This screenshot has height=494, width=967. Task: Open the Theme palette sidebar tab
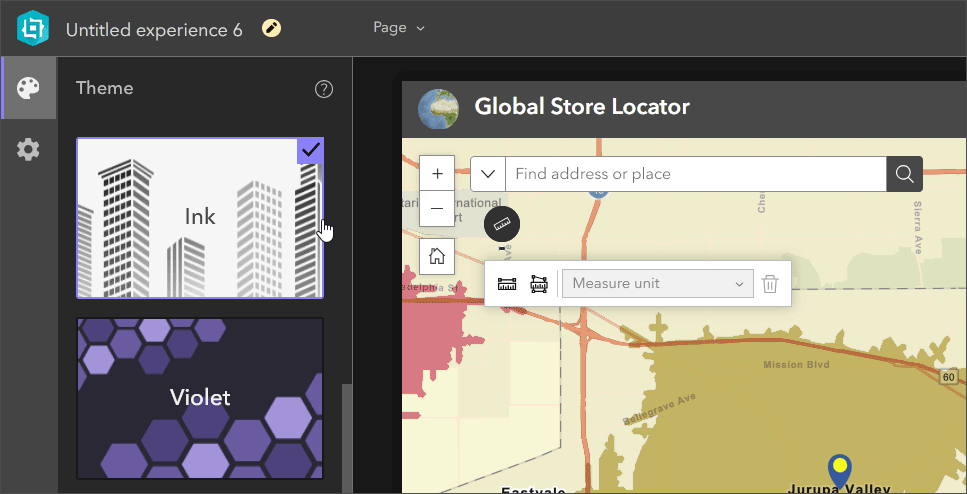tap(28, 88)
